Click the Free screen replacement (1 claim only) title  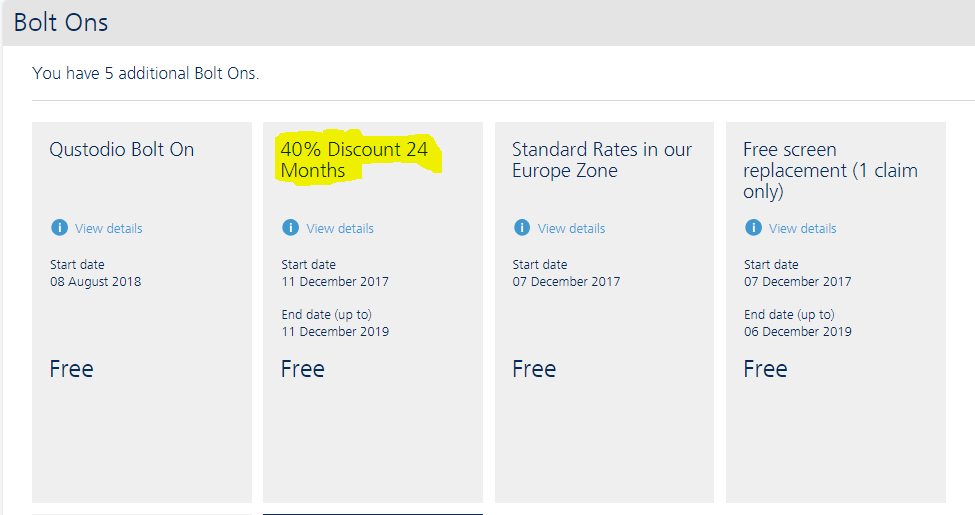coord(830,170)
